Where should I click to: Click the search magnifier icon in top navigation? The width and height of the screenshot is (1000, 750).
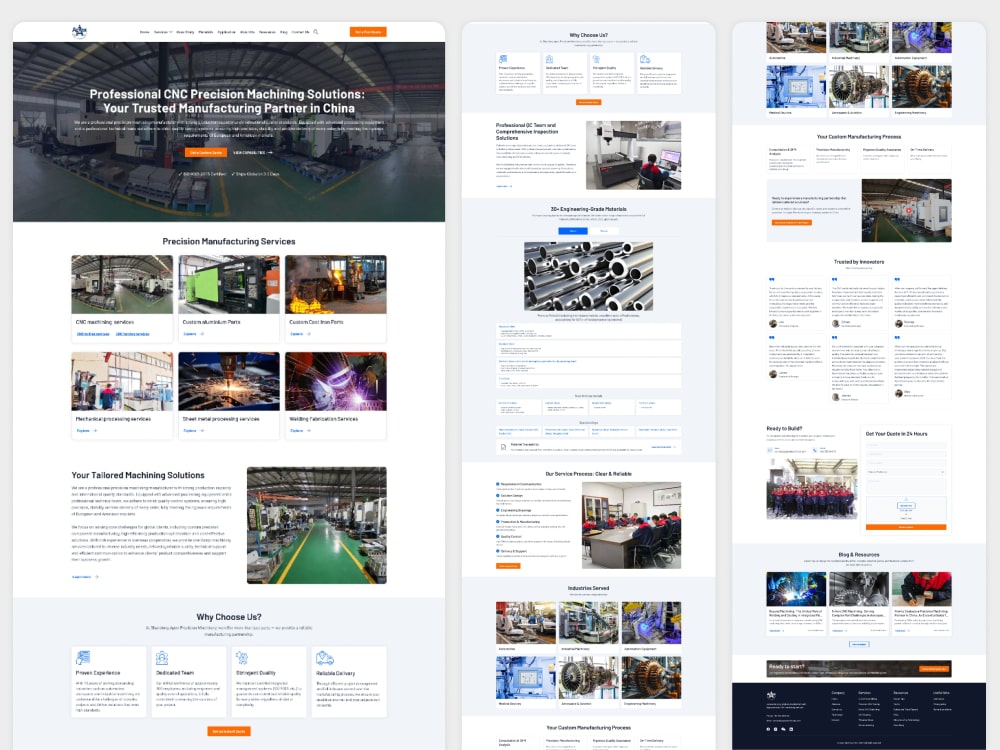click(x=316, y=32)
